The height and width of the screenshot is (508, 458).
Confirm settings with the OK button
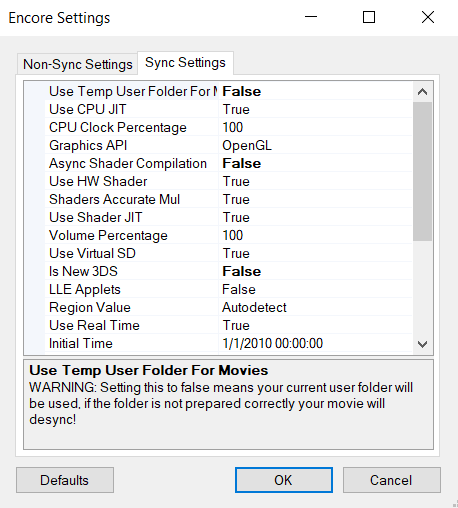click(284, 480)
